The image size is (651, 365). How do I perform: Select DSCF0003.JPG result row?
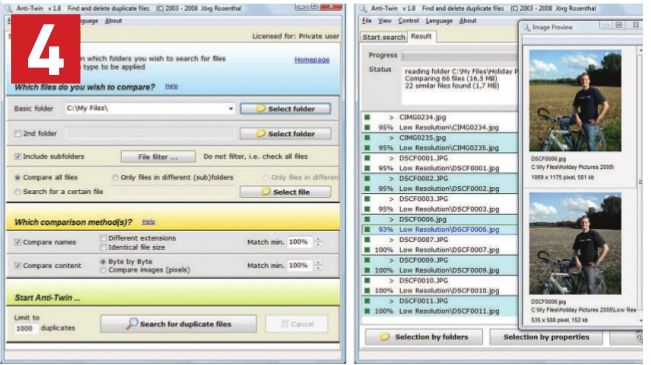[x=440, y=199]
